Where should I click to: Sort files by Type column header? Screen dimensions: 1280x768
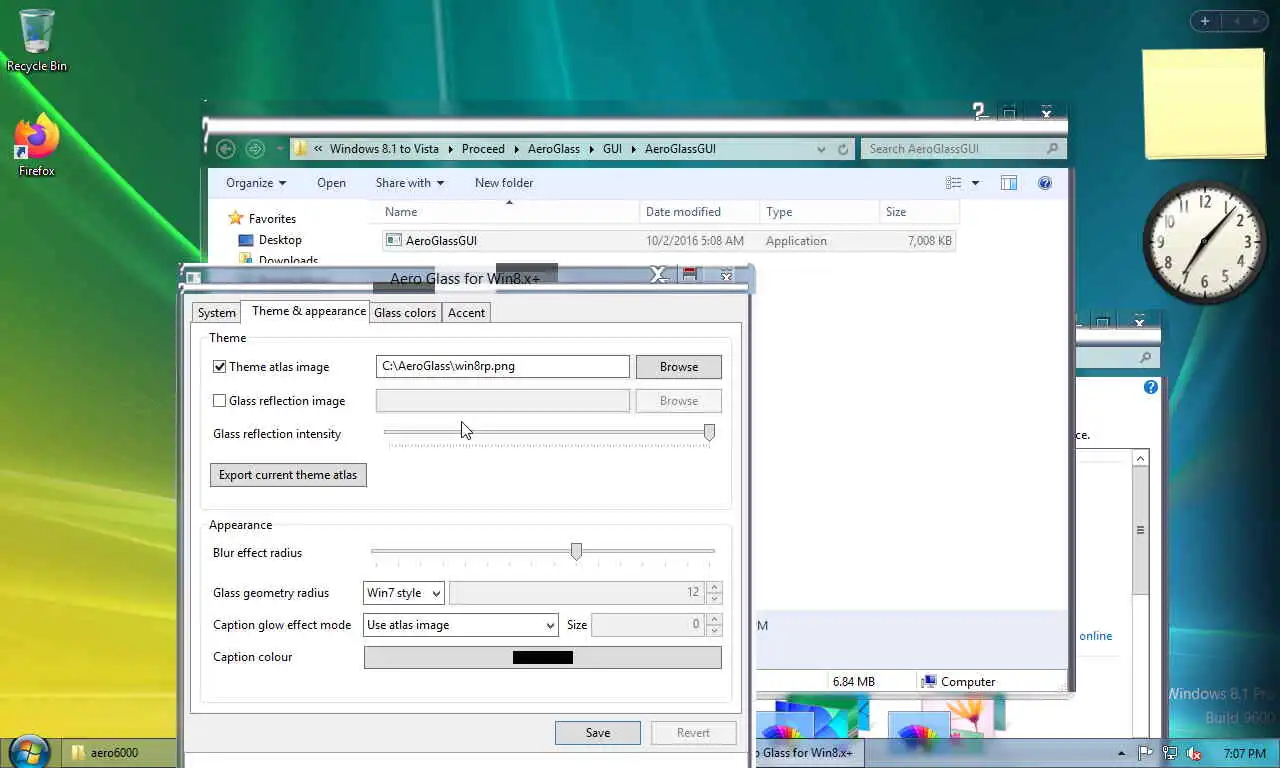point(819,212)
